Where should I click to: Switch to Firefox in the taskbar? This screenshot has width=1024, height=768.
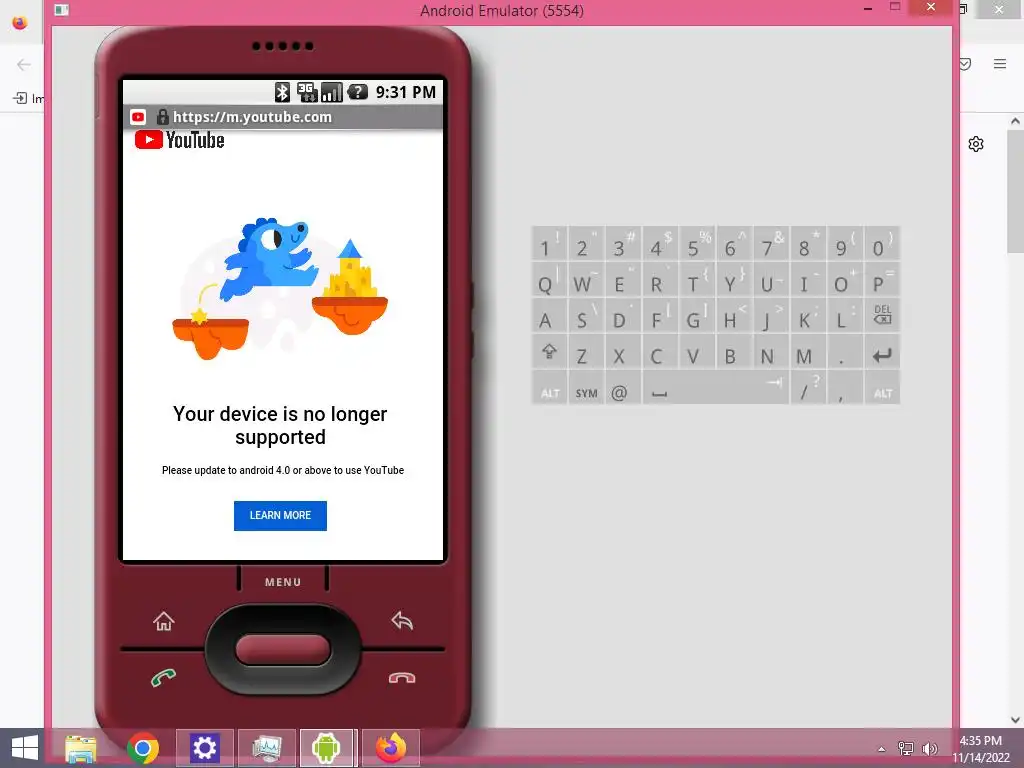point(391,748)
